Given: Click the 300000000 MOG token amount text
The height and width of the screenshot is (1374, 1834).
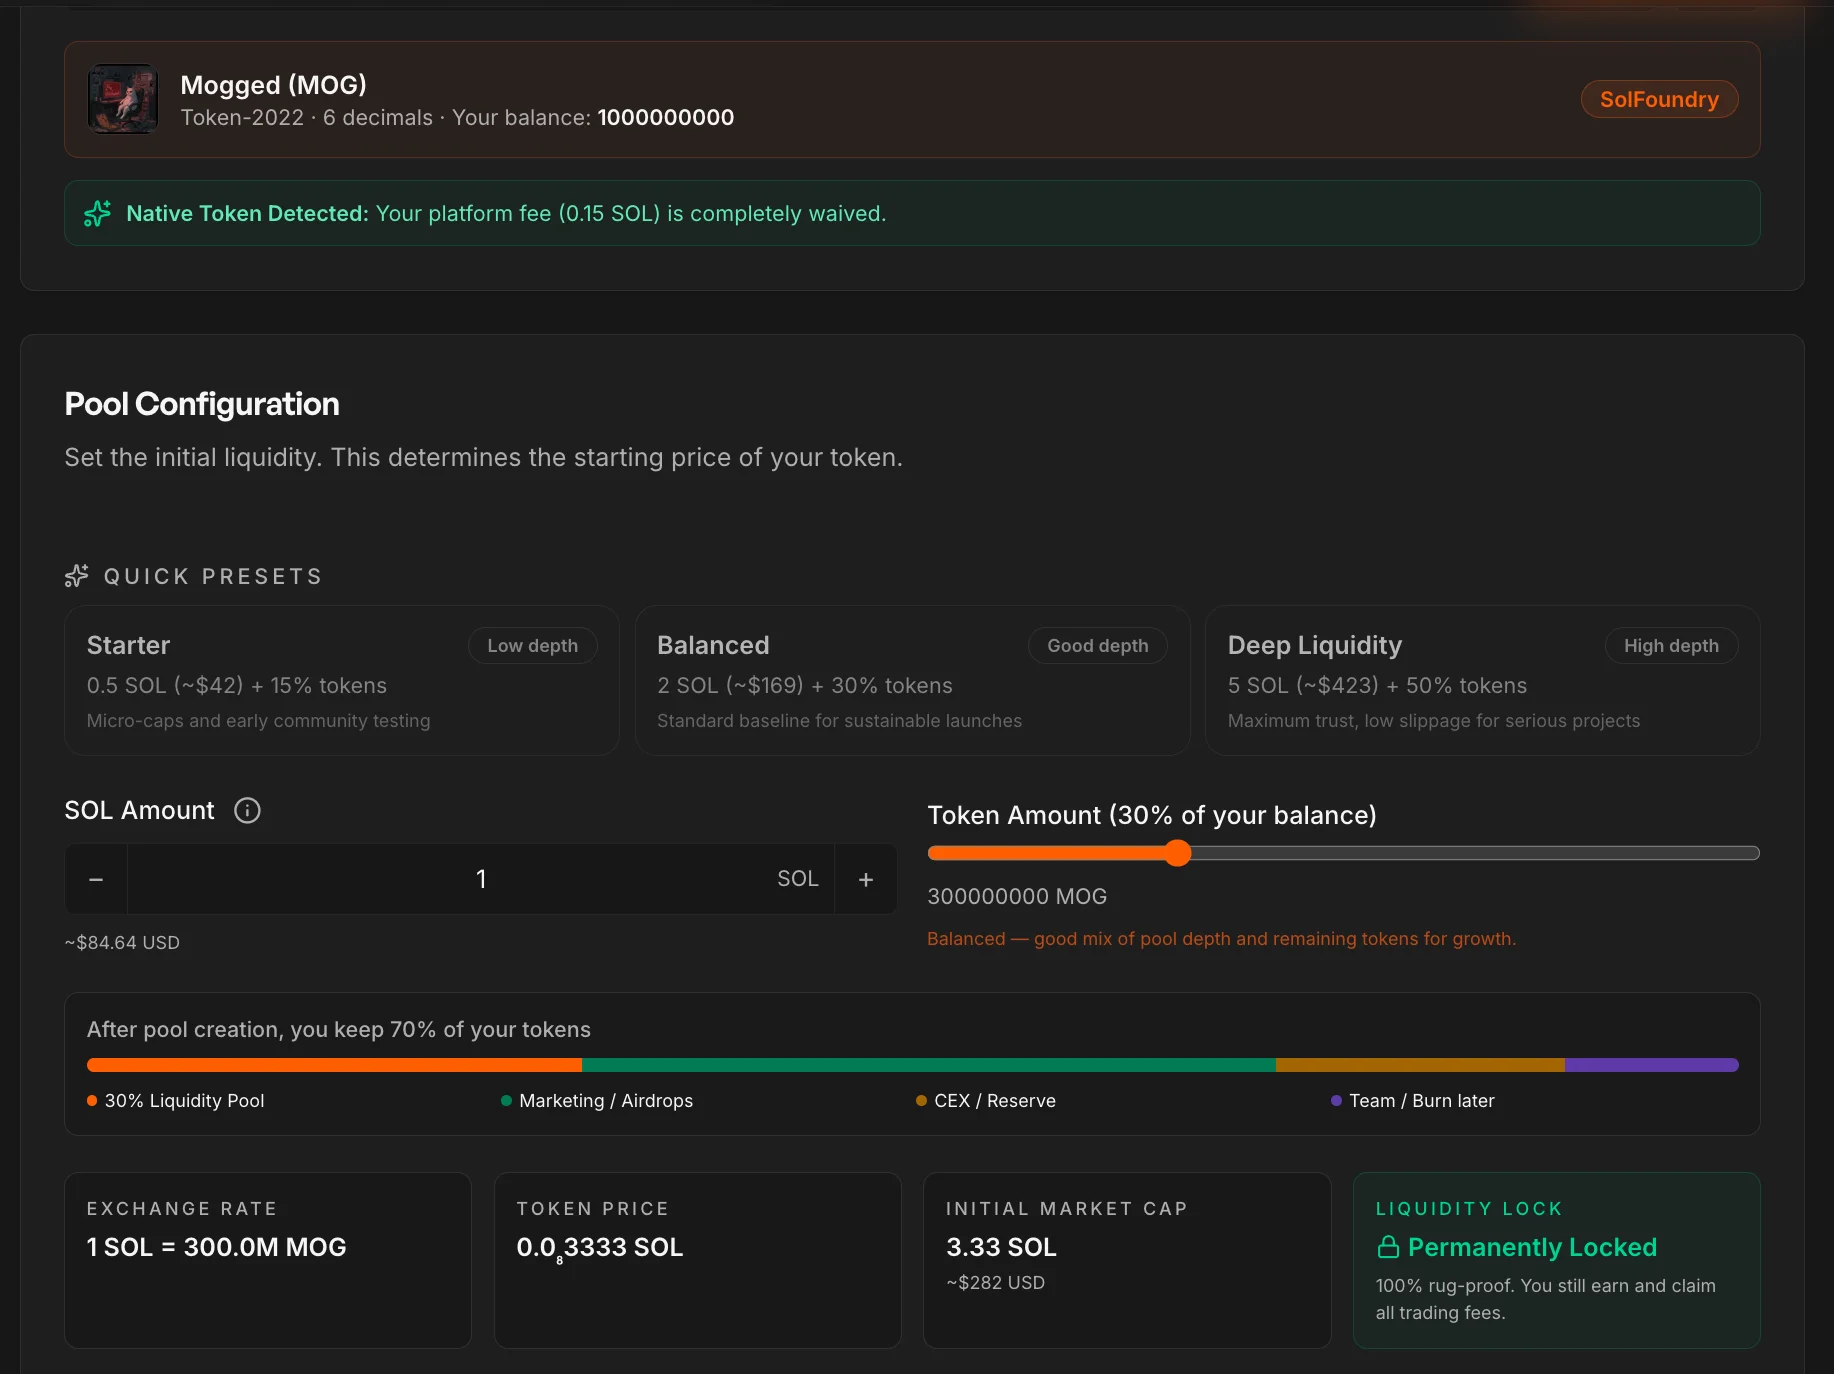Looking at the screenshot, I should point(1017,896).
